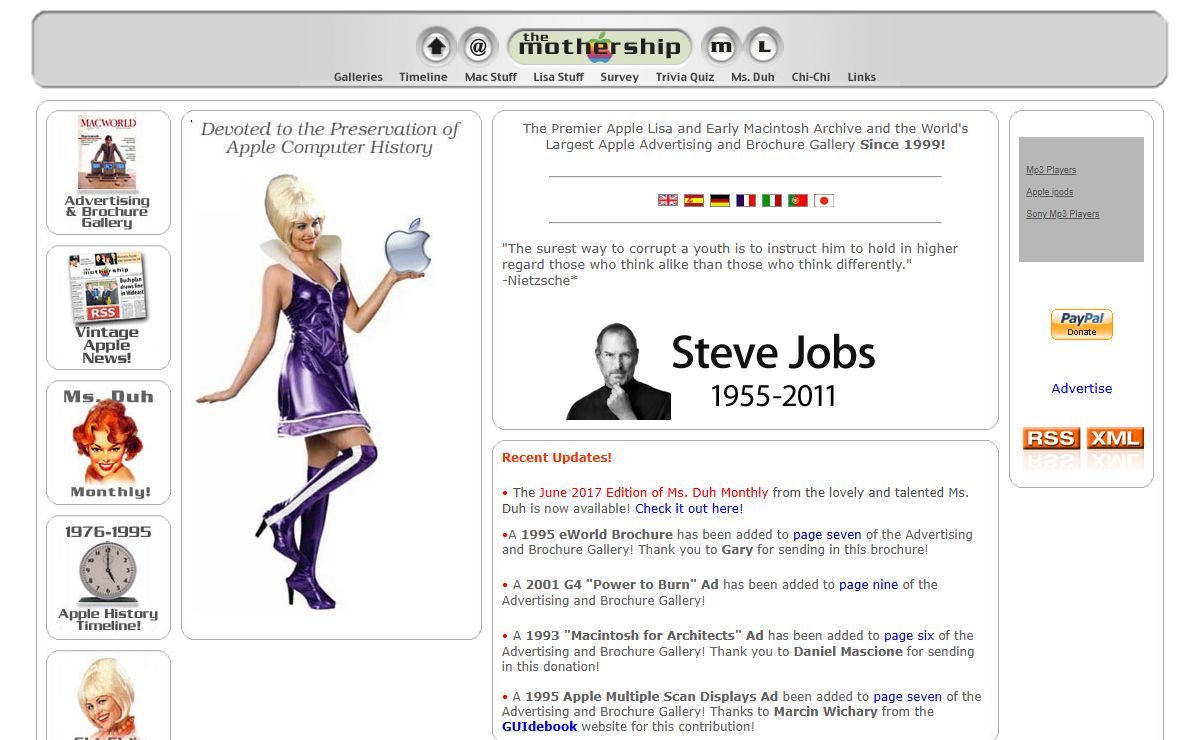The image size is (1200, 740).
Task: Click the Mothership apple logo
Action: (600, 46)
